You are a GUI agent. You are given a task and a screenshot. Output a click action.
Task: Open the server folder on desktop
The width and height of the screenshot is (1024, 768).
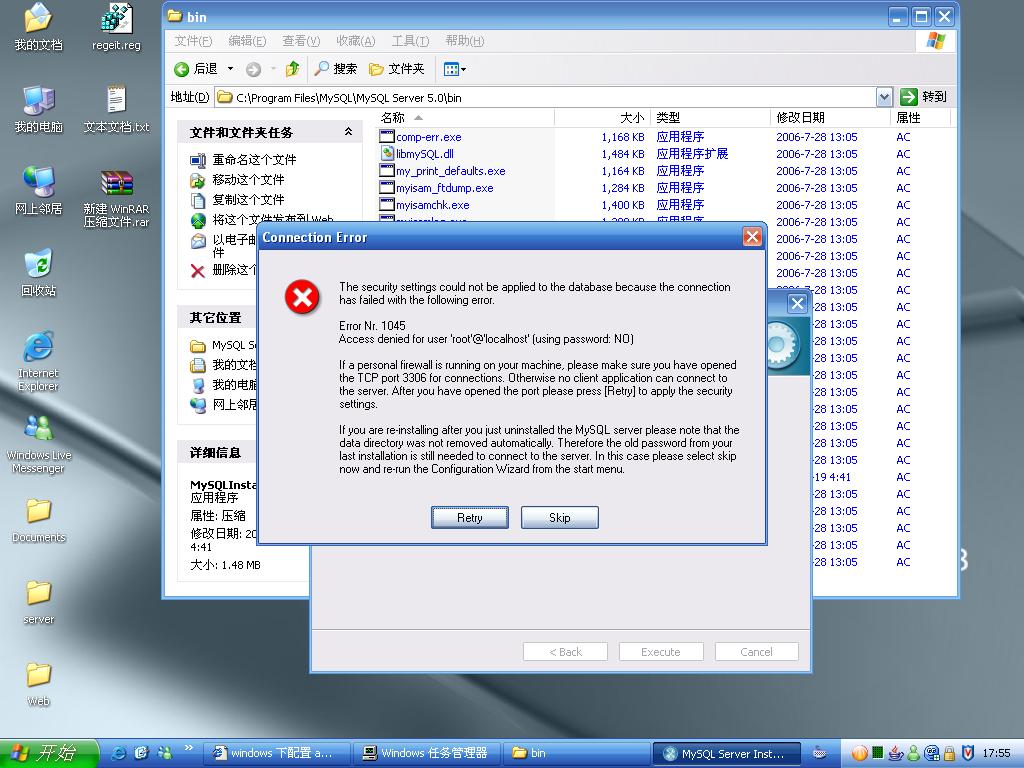[39, 602]
